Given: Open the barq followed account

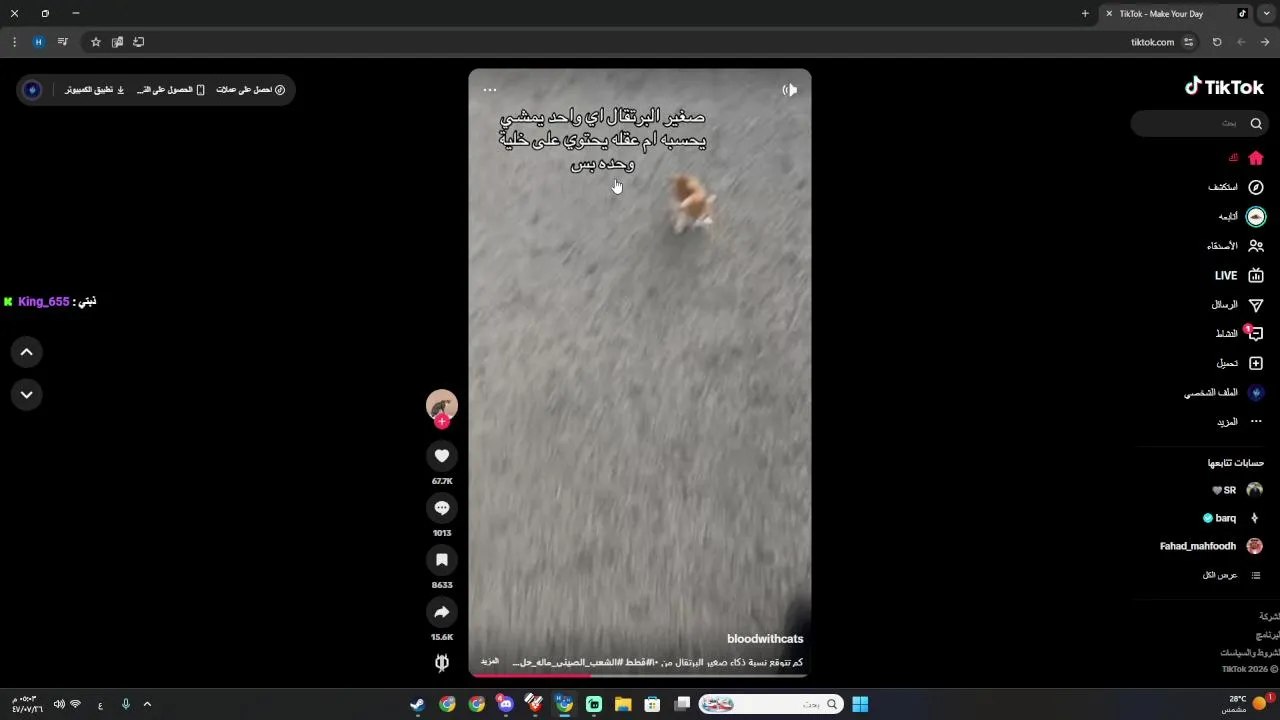Looking at the screenshot, I should coord(1232,518).
